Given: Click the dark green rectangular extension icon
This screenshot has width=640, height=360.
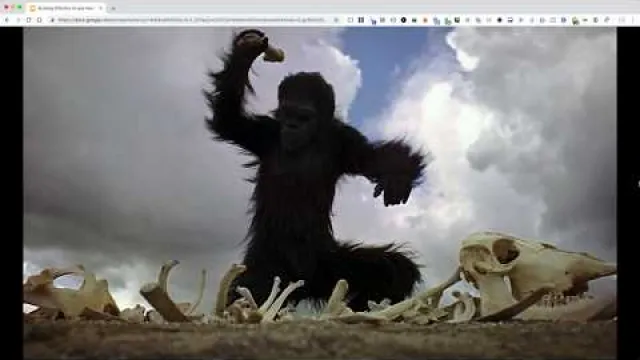Looking at the screenshot, I should tap(414, 20).
